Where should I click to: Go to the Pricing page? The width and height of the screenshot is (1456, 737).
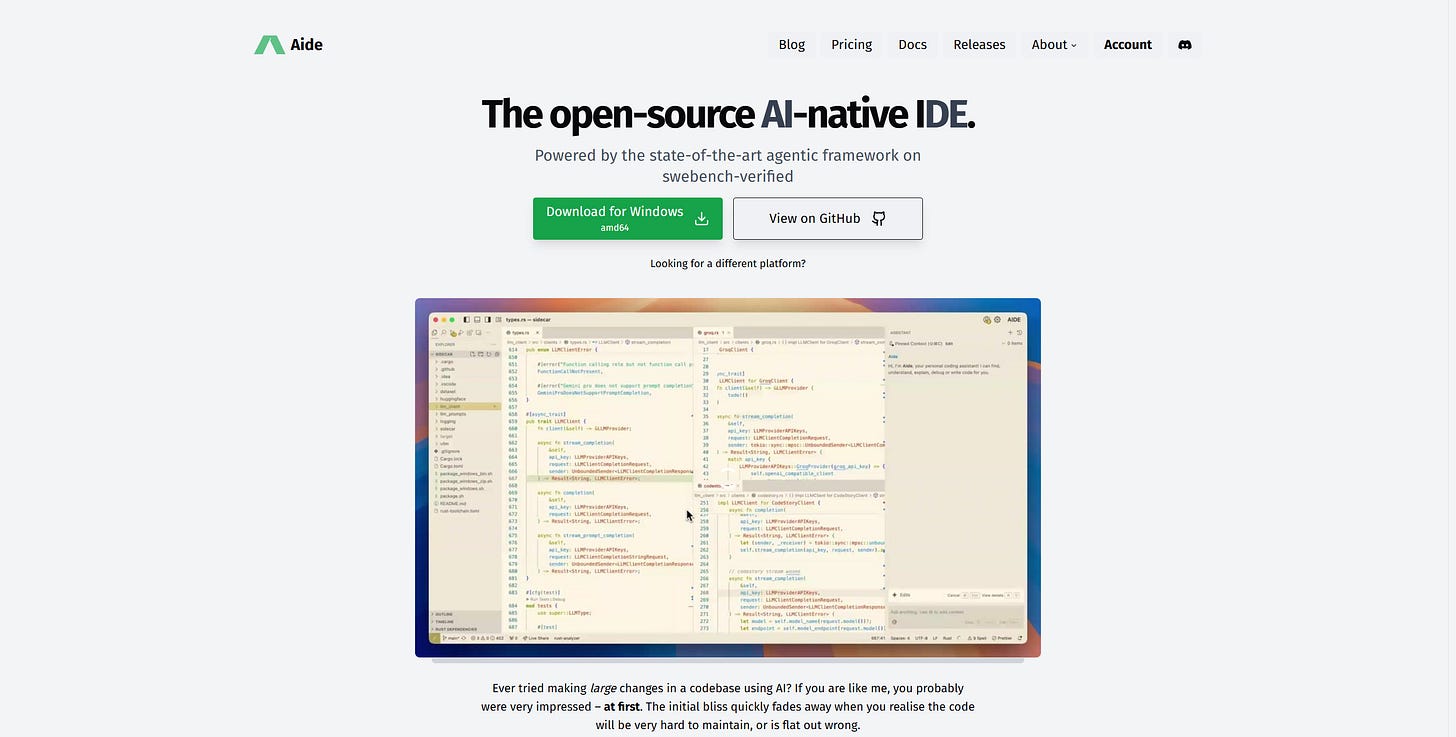click(x=852, y=45)
